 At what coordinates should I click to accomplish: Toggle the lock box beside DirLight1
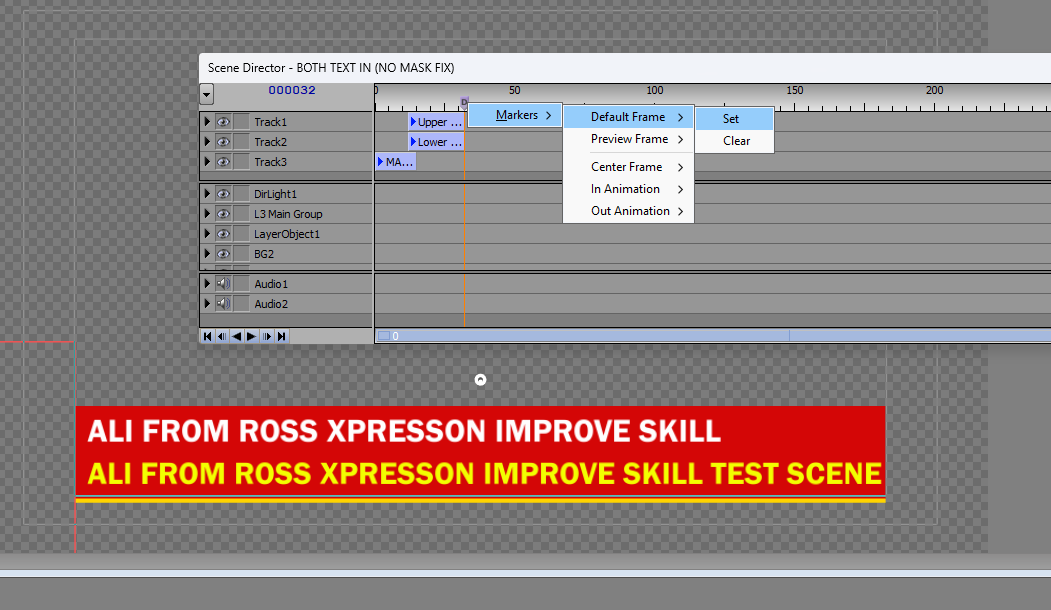coord(241,194)
